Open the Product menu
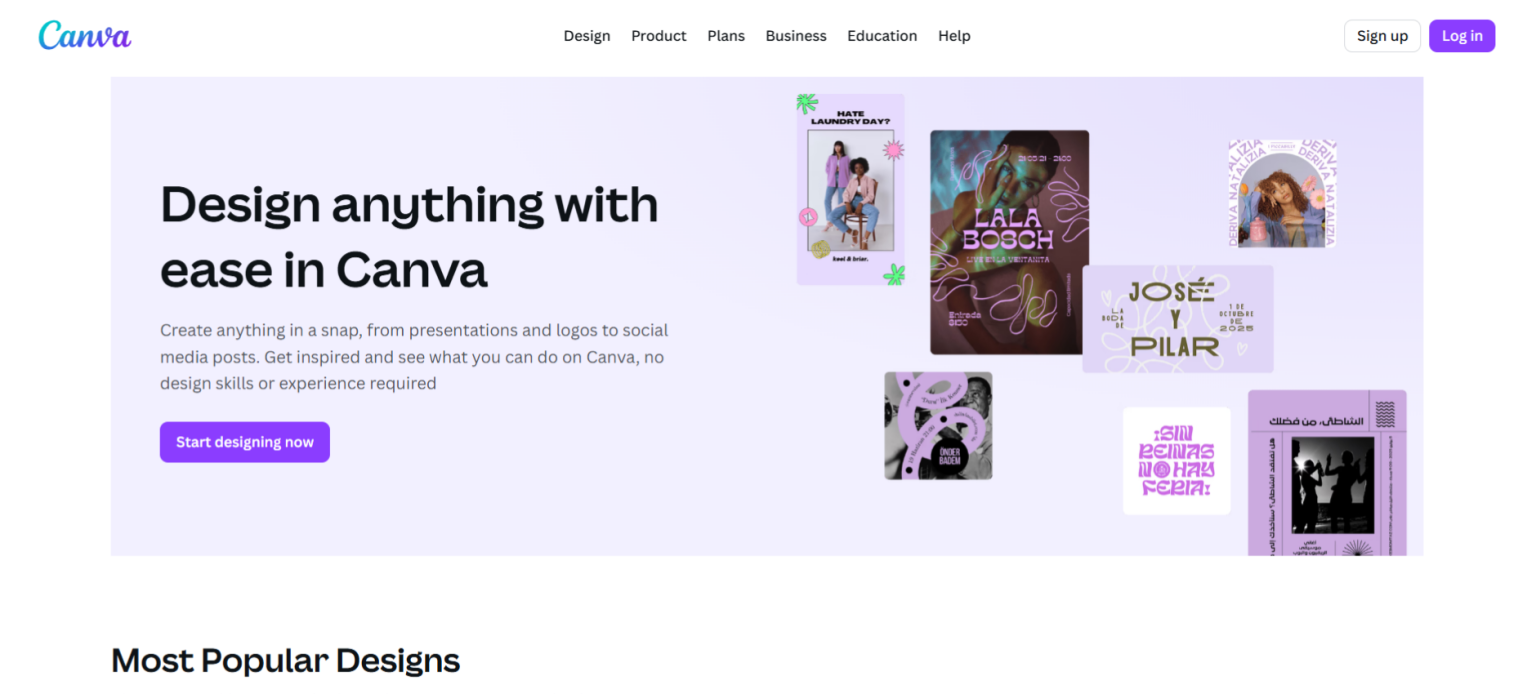 [x=658, y=35]
